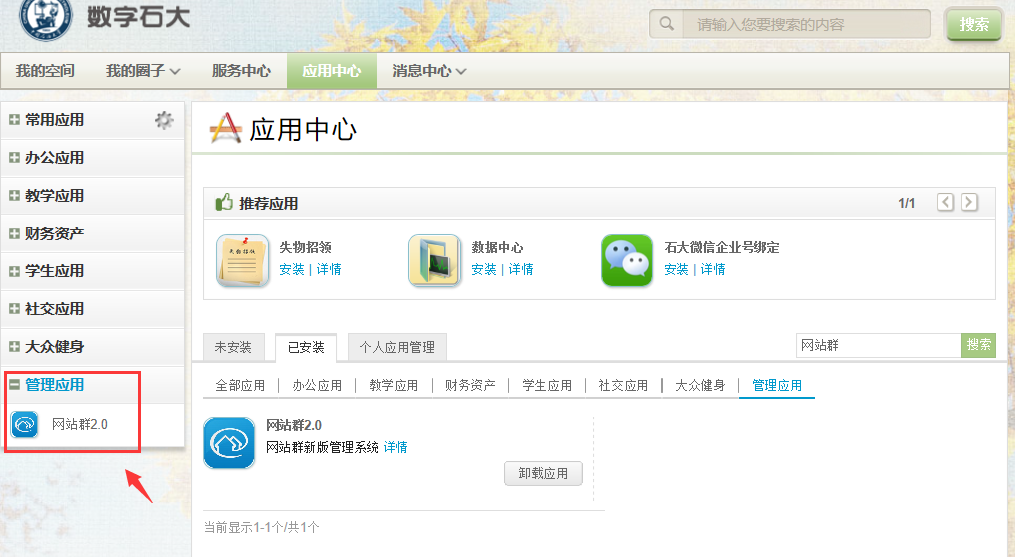This screenshot has width=1015, height=557.
Task: Click the large 网站群2.0 app icon in results
Action: point(228,443)
